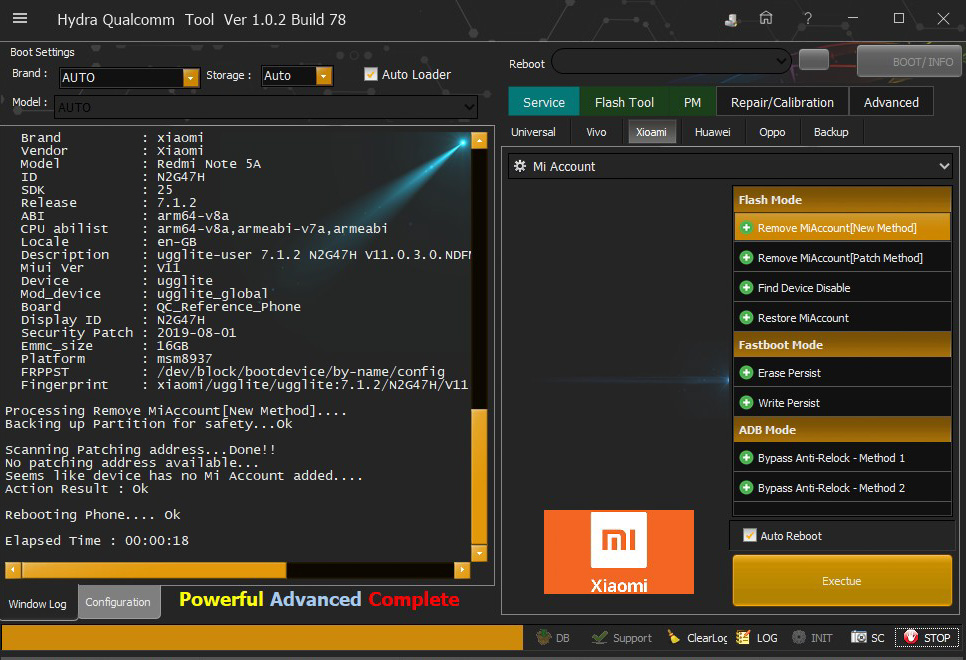The image size is (966, 660).
Task: Click the orange progress bar at bottom
Action: 262,638
